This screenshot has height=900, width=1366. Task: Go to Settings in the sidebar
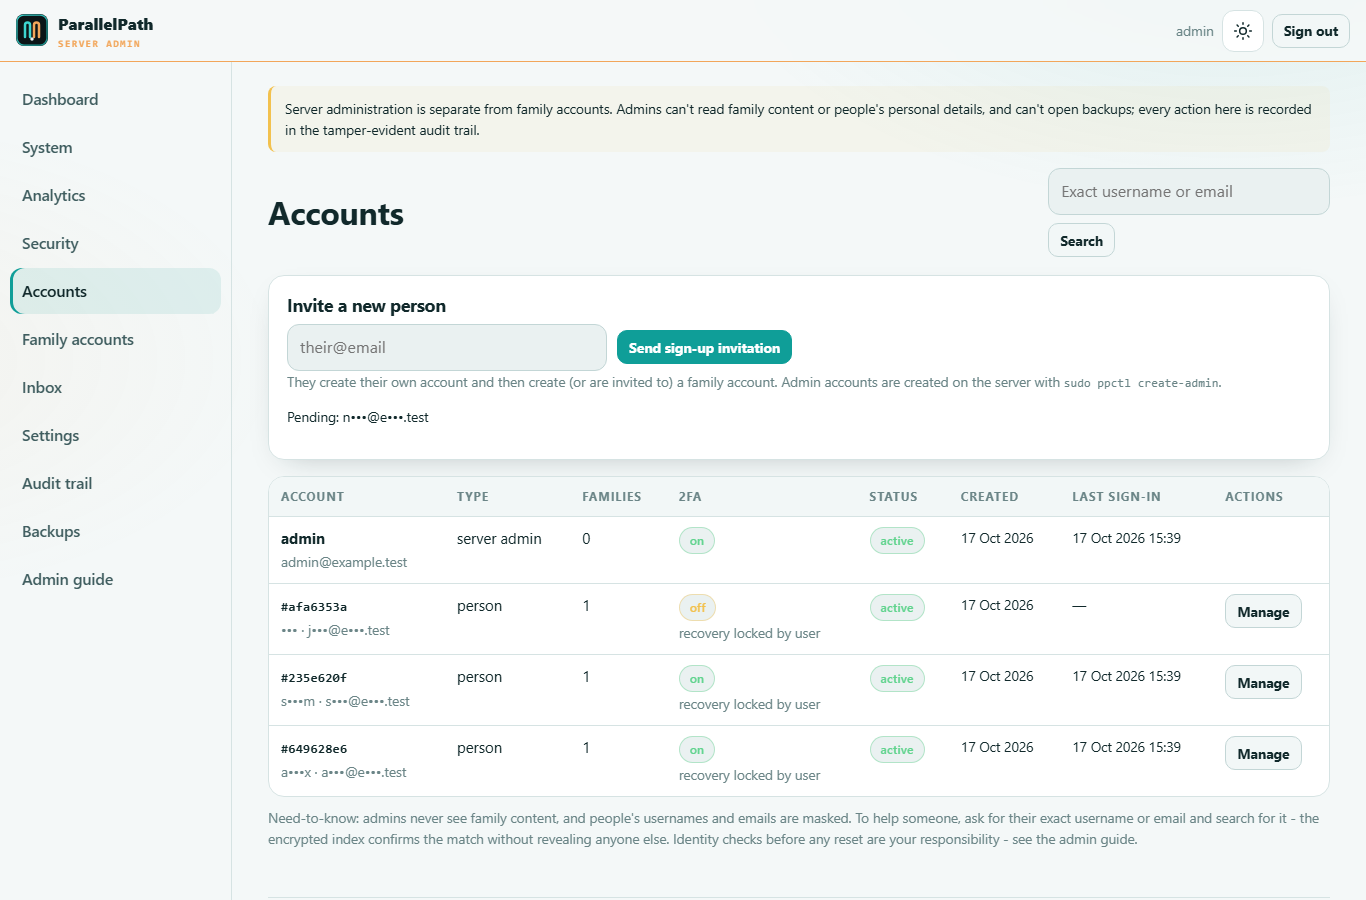[x=115, y=435]
